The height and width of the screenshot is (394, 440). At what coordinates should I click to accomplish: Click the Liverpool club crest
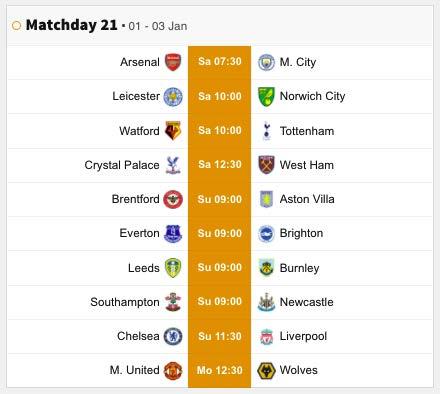pyautogui.click(x=266, y=337)
